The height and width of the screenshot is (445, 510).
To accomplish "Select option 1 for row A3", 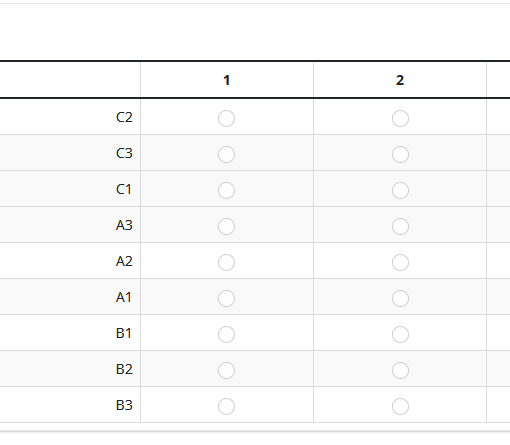I will point(226,226).
